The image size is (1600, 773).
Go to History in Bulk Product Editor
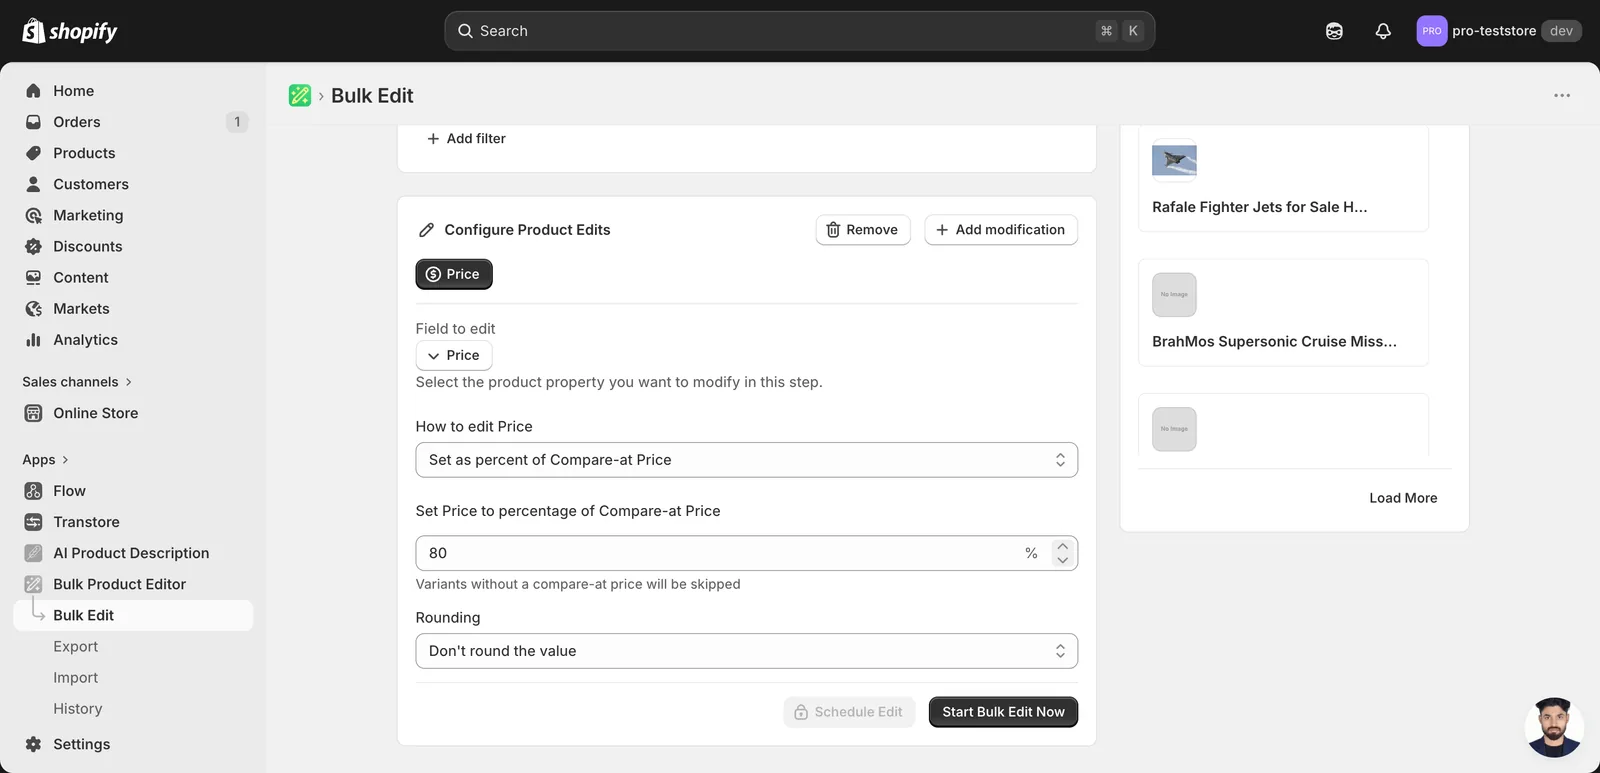coord(78,709)
